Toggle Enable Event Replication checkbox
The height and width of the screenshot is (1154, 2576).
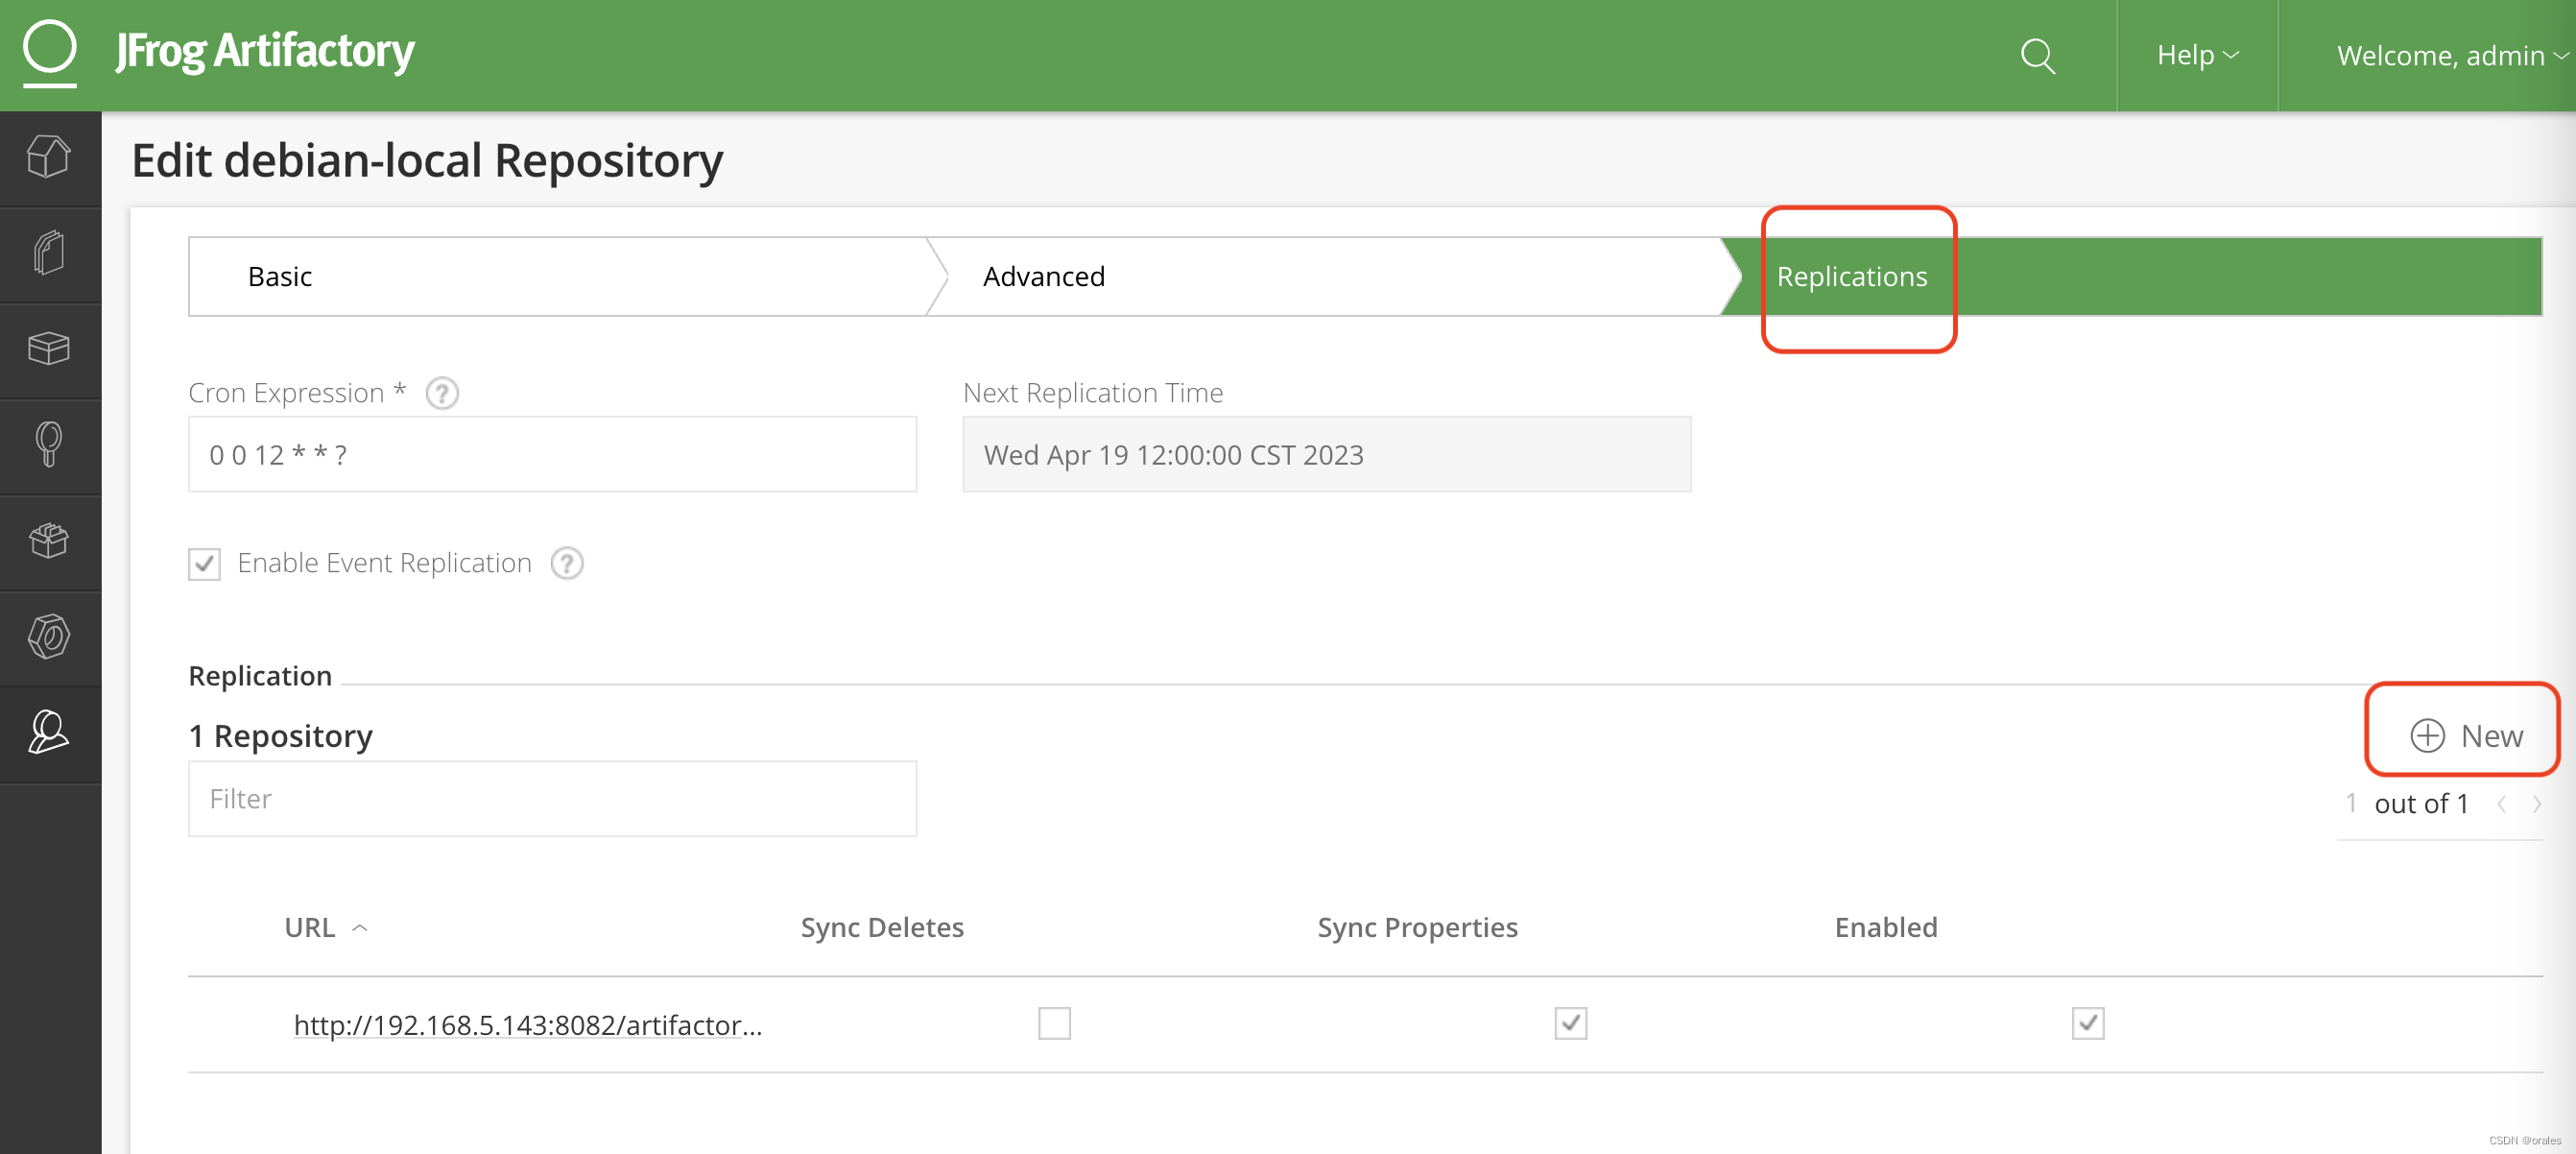pos(205,564)
